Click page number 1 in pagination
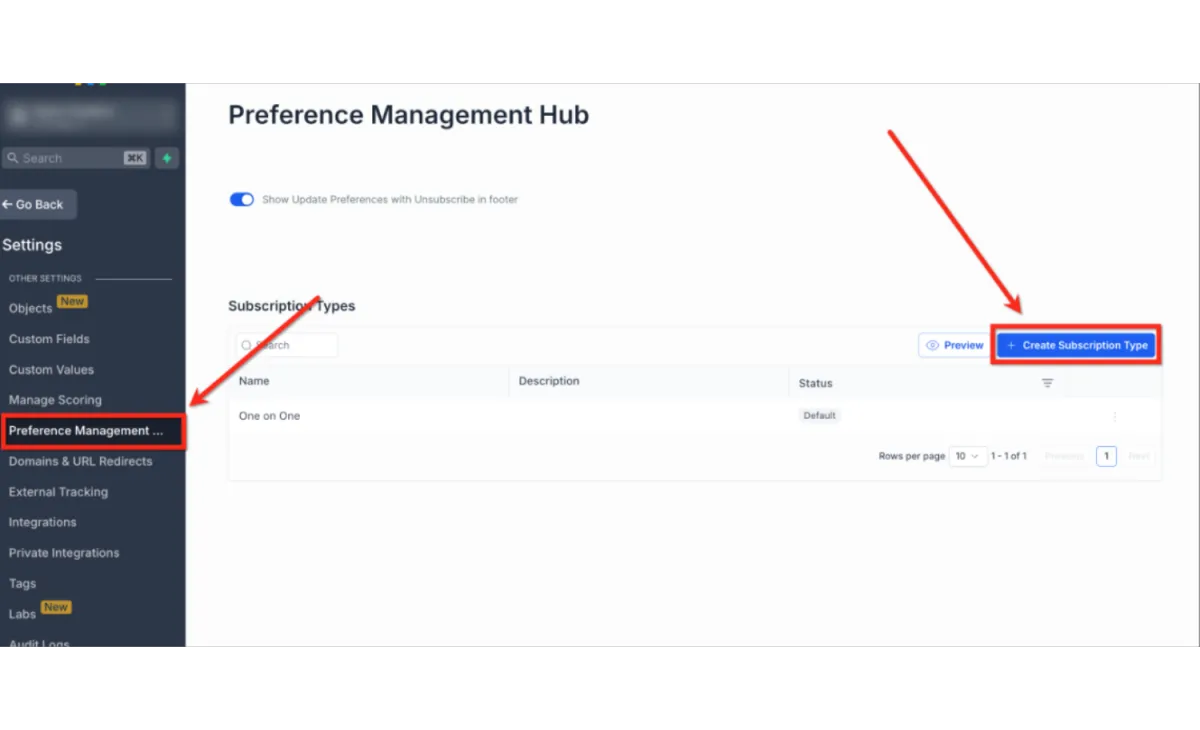 (x=1106, y=456)
